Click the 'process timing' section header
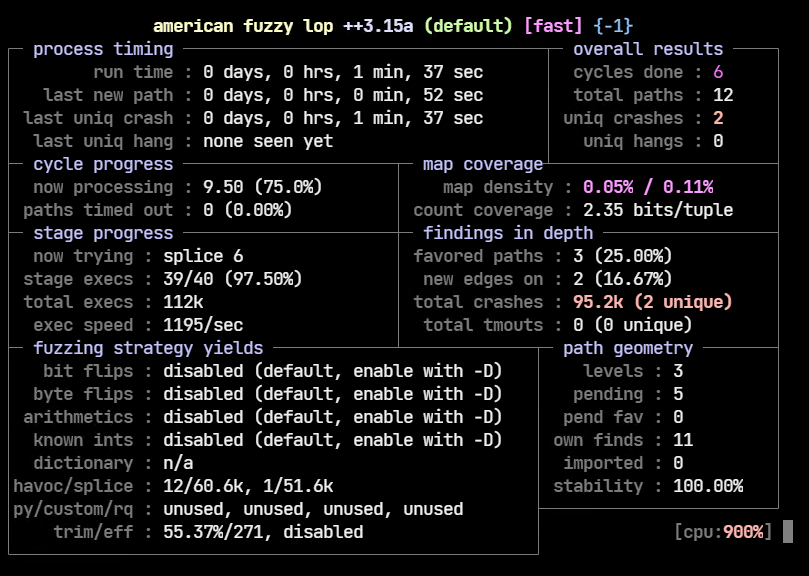This screenshot has height=576, width=809. [103, 49]
